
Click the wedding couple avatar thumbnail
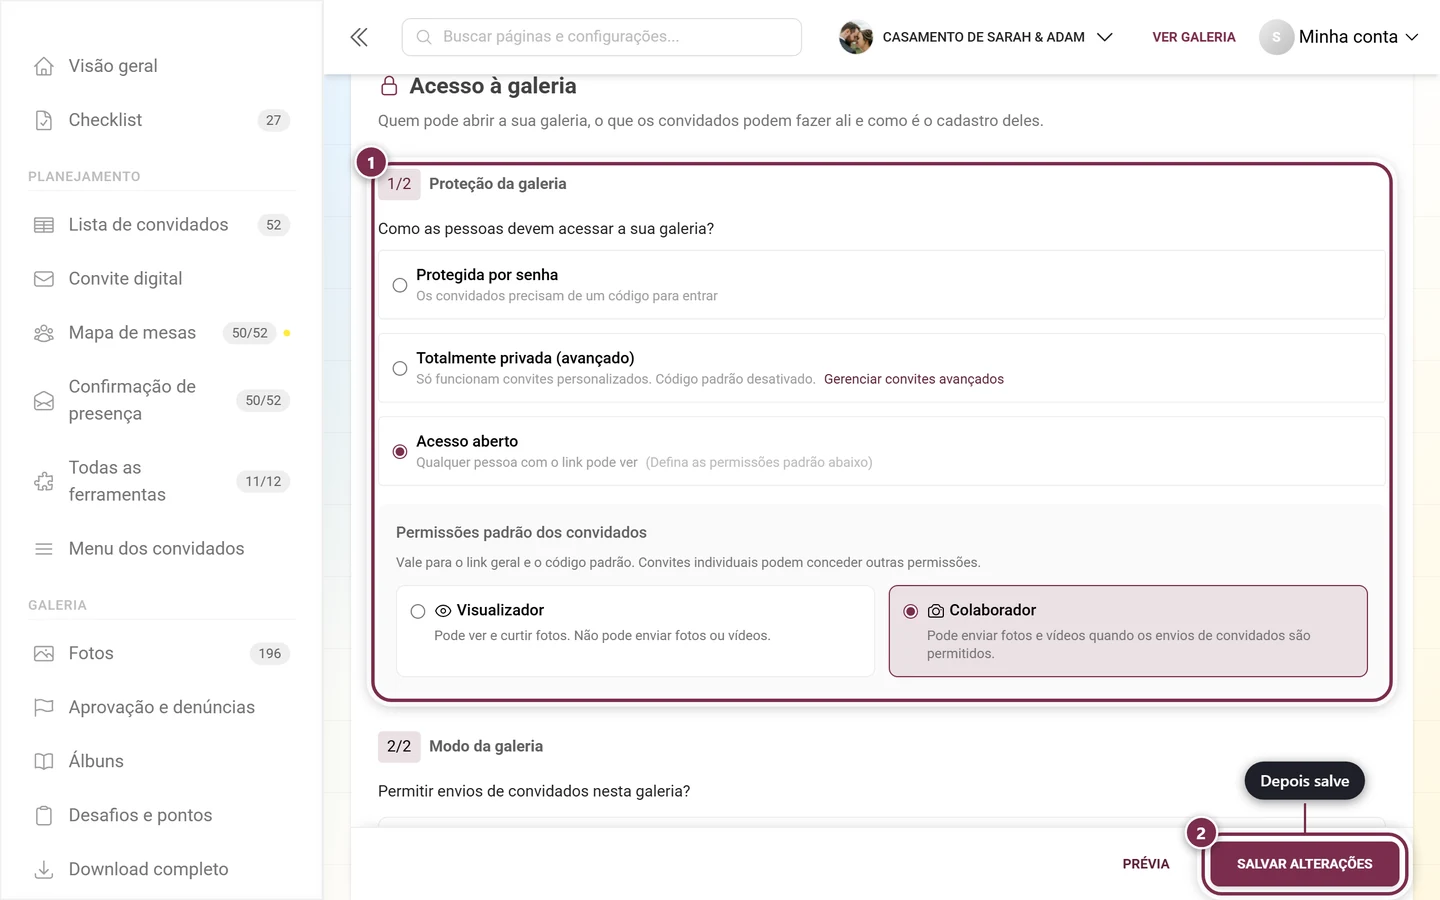point(856,37)
